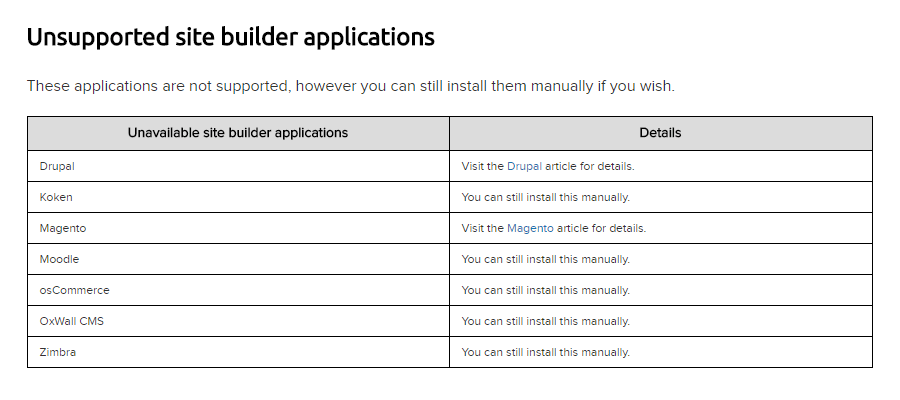This screenshot has width=900, height=400.
Task: Click the Zimbra table cell
Action: click(x=239, y=352)
